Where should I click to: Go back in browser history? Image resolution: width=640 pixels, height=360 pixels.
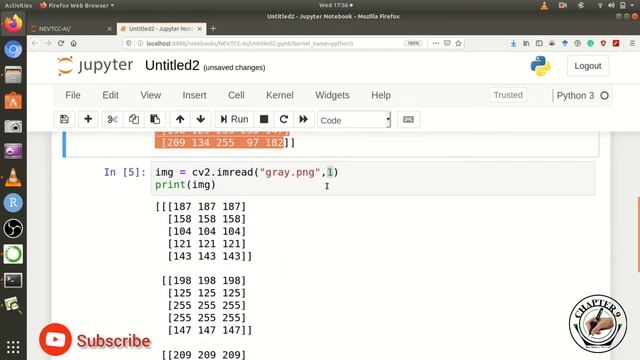(35, 43)
